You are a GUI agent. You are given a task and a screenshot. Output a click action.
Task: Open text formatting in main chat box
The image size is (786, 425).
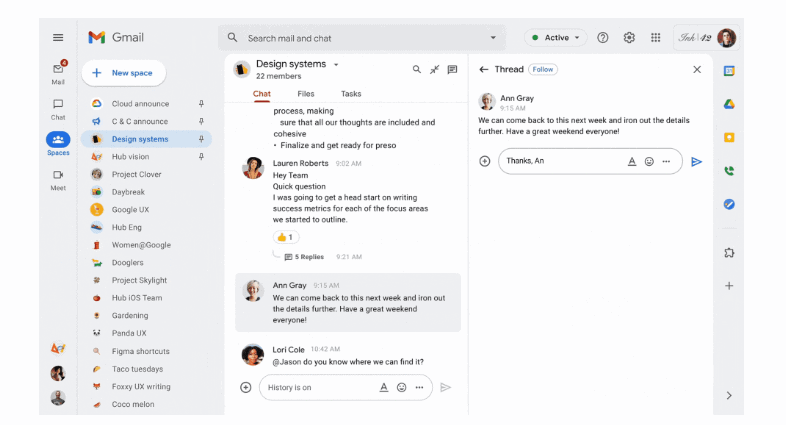(384, 387)
